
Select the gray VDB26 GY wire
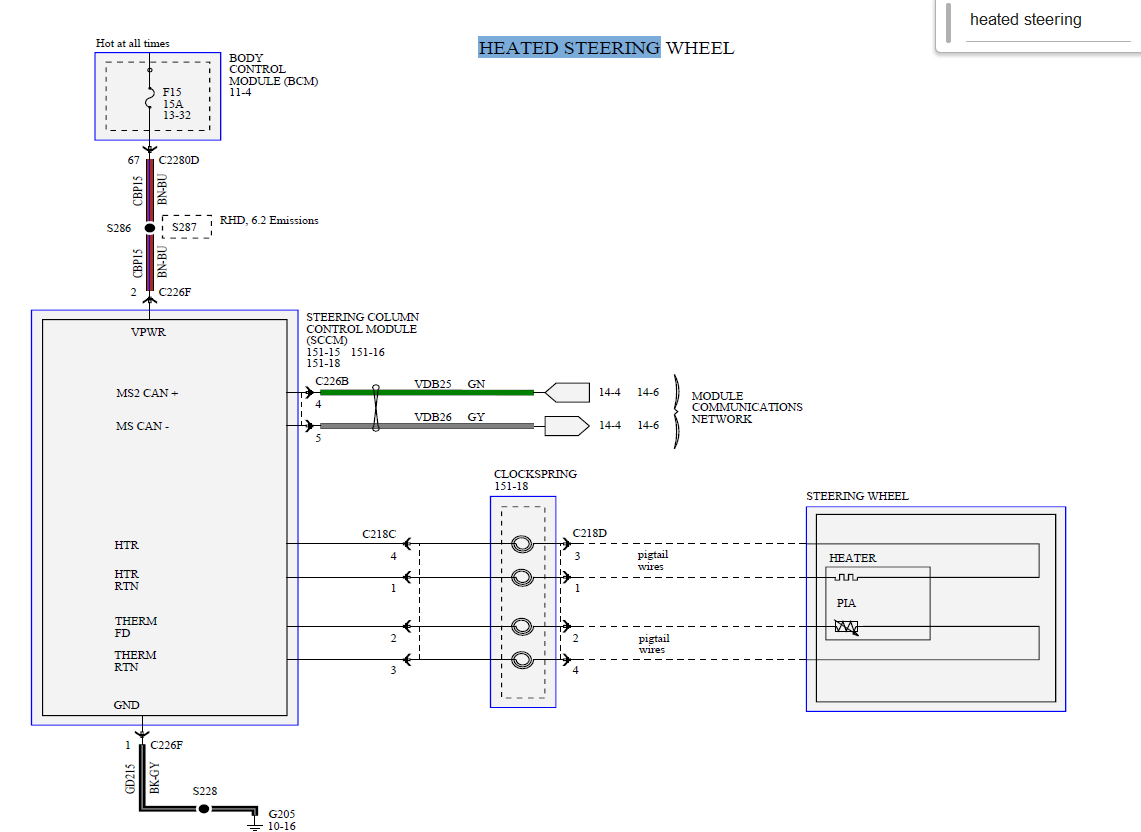tap(450, 426)
